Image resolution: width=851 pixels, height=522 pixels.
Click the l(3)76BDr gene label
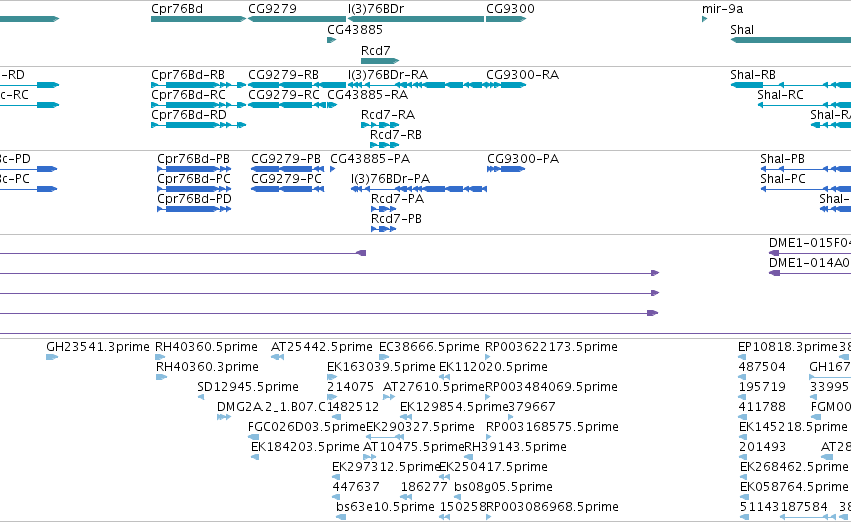pos(376,9)
